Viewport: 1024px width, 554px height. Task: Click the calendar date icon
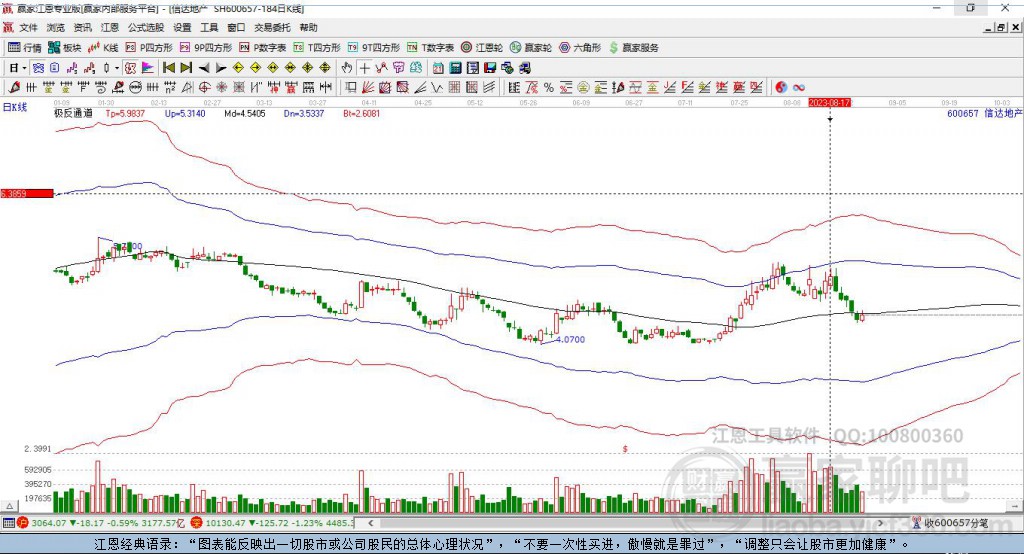[438, 68]
